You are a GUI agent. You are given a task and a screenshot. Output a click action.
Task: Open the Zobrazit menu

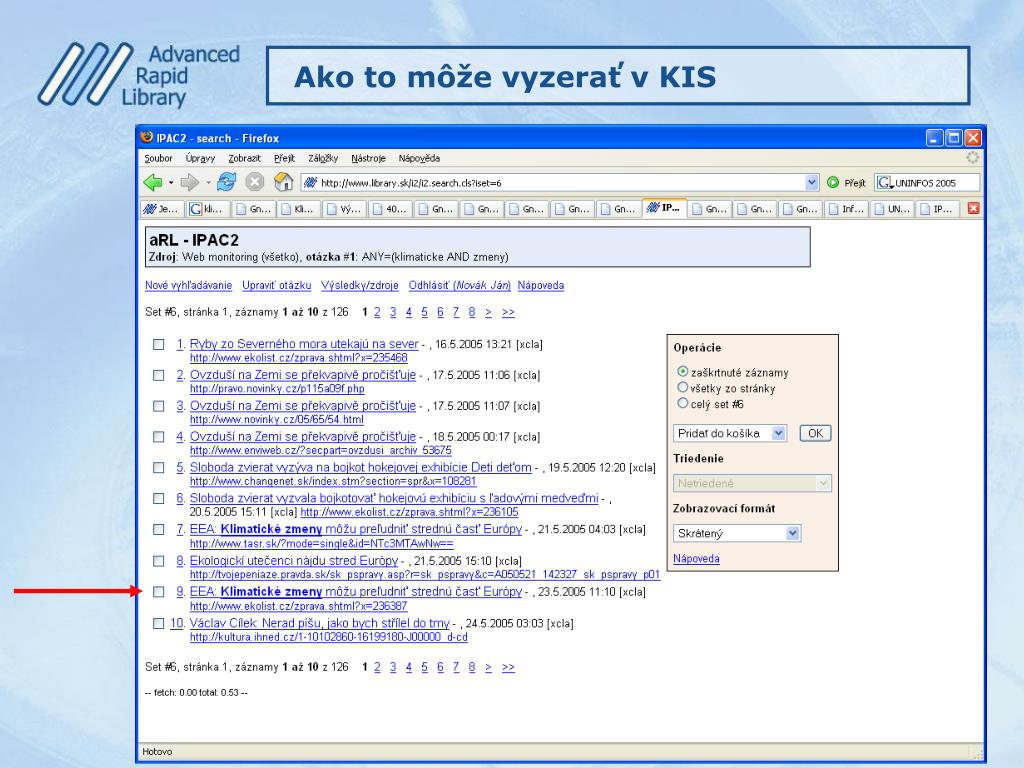244,158
